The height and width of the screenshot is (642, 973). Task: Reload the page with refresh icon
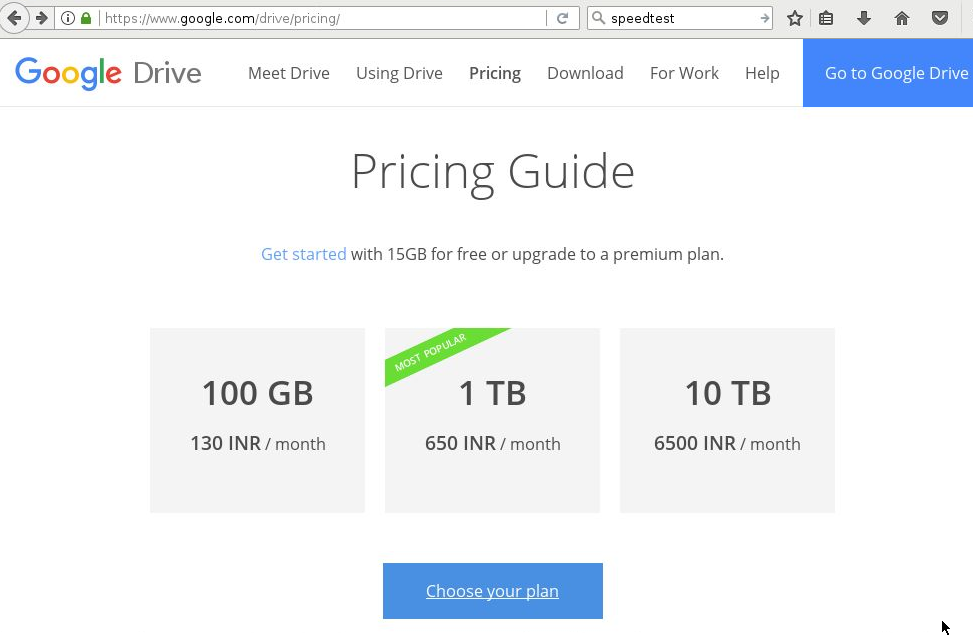click(563, 19)
